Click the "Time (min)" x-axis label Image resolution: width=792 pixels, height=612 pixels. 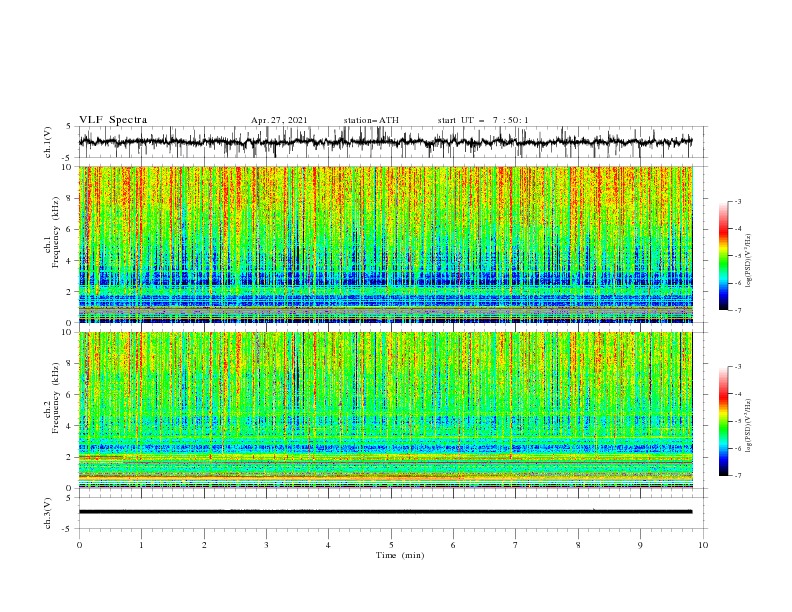400,555
